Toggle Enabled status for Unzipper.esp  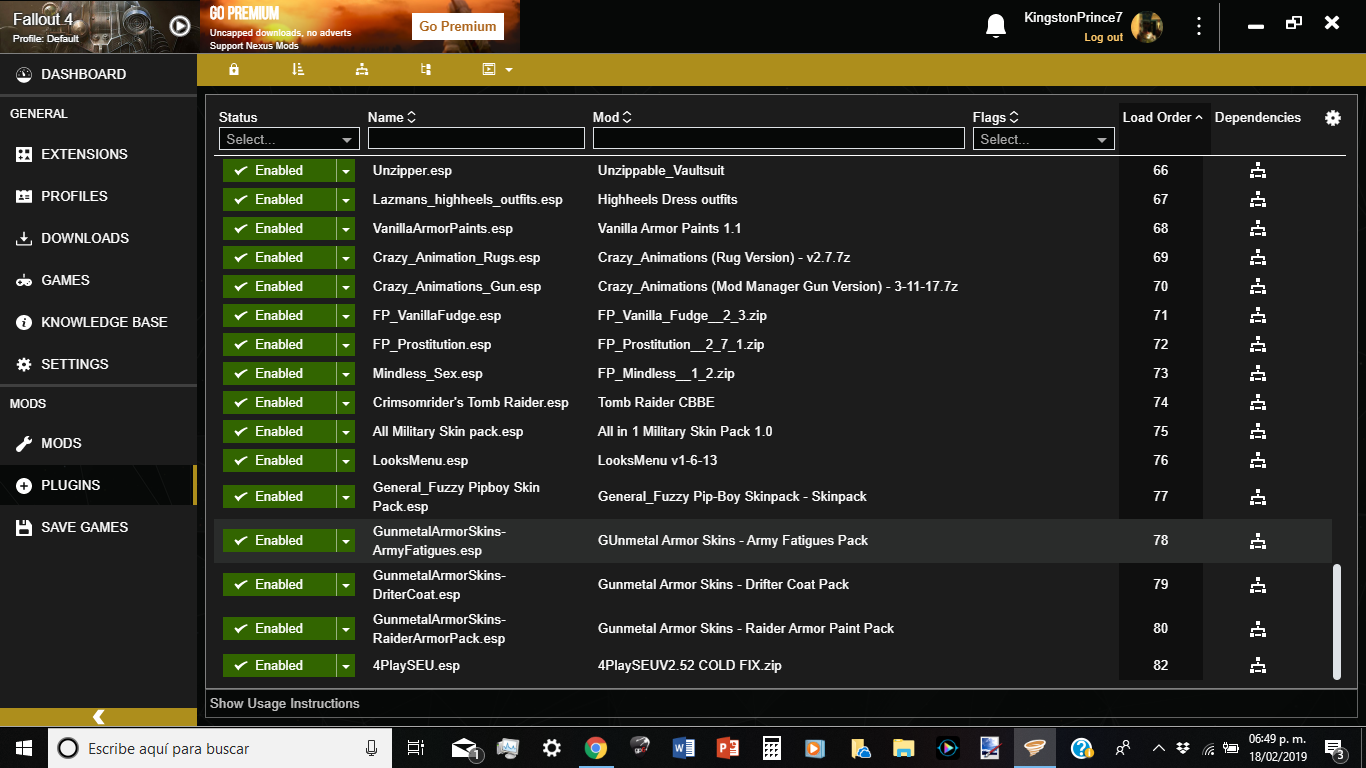279,170
